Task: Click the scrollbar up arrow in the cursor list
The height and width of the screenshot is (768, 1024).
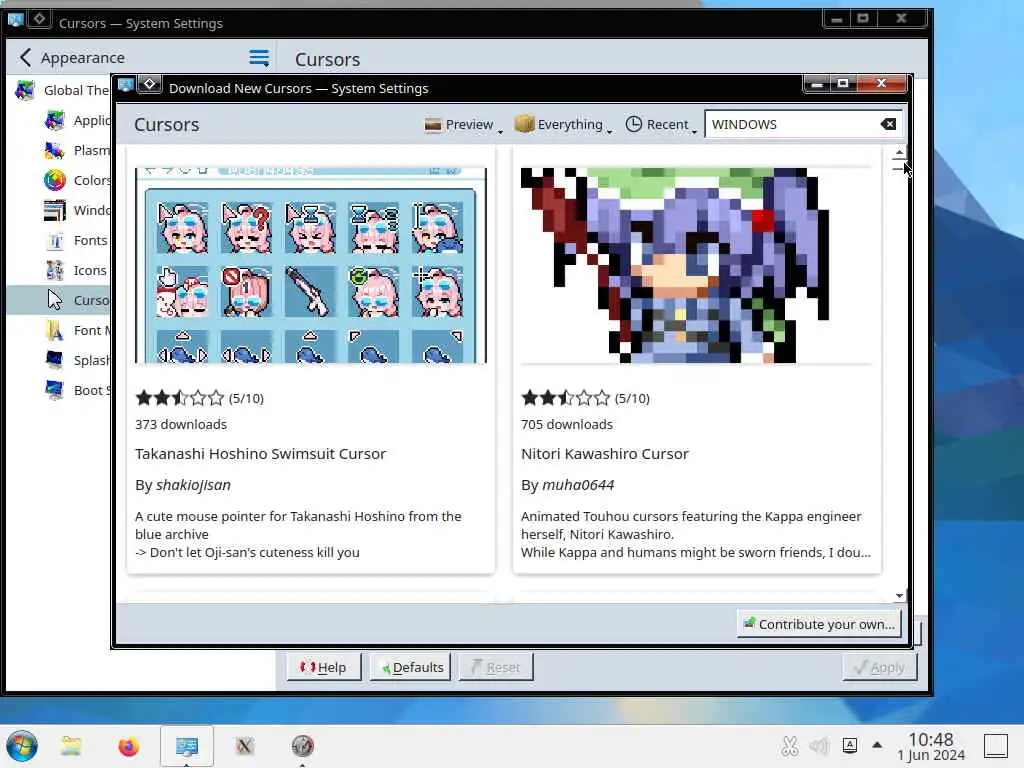Action: click(x=899, y=152)
